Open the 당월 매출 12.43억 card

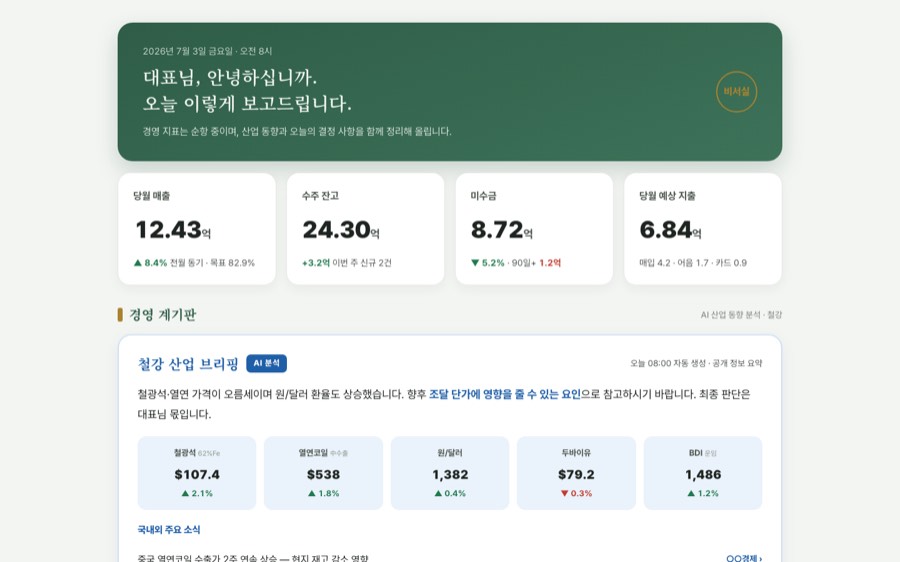coord(197,229)
